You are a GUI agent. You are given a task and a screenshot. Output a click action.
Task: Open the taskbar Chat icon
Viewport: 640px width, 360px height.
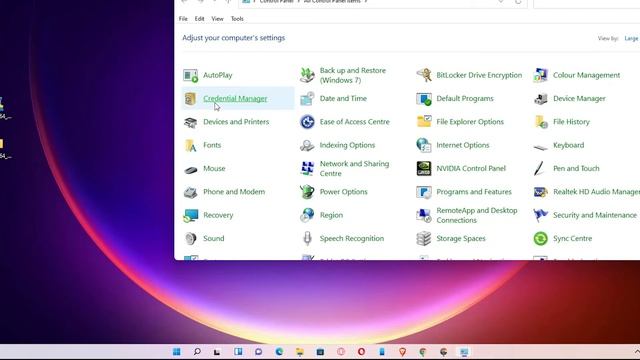tap(259, 352)
